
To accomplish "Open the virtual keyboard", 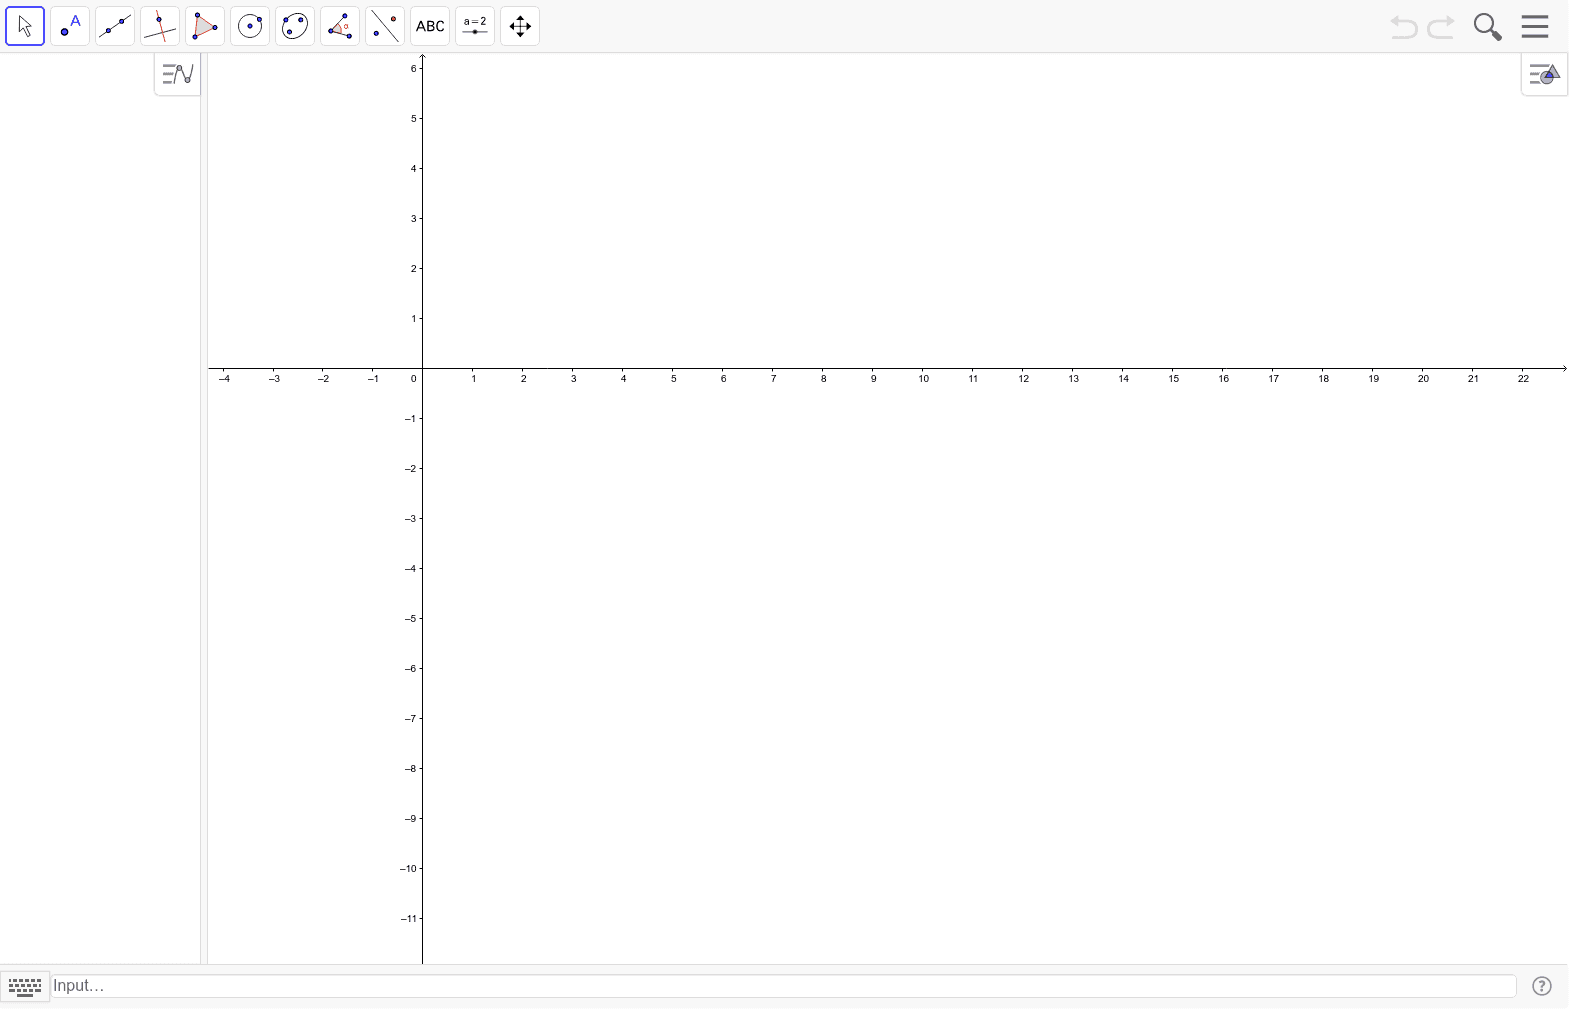I will pyautogui.click(x=25, y=987).
